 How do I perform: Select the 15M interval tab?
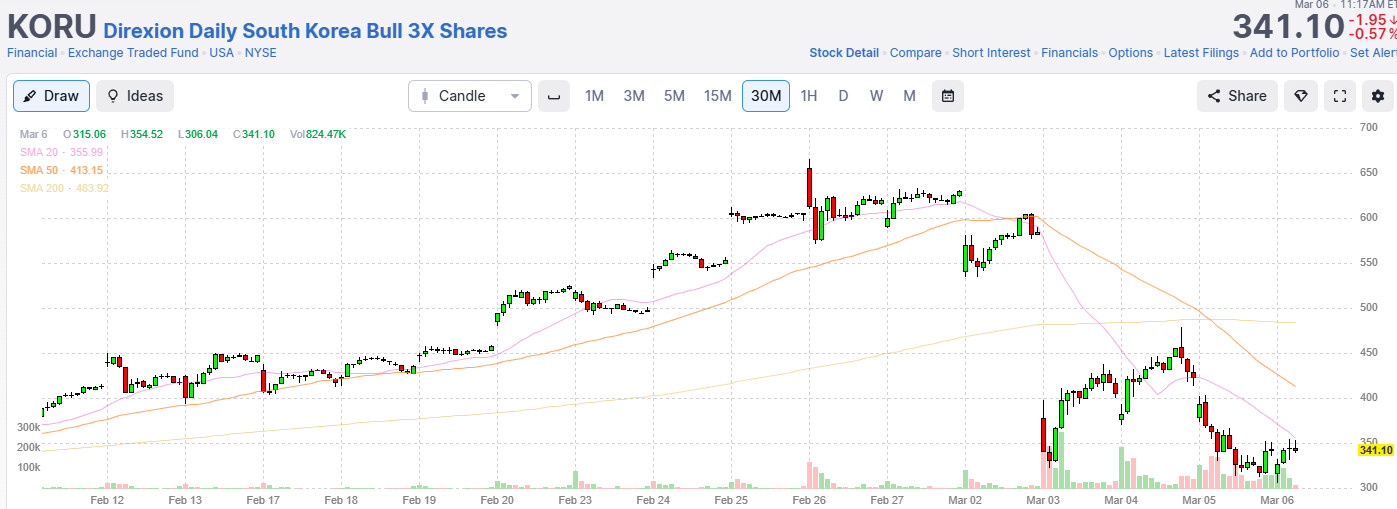717,96
